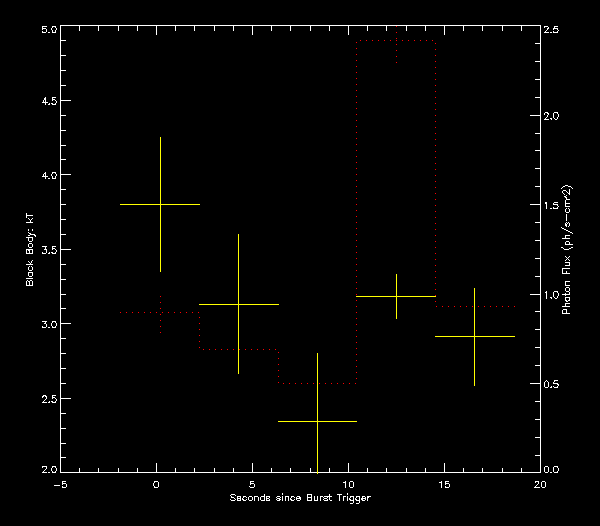
Task: Click the "2.5" tick label on right axis
Action: (x=551, y=30)
